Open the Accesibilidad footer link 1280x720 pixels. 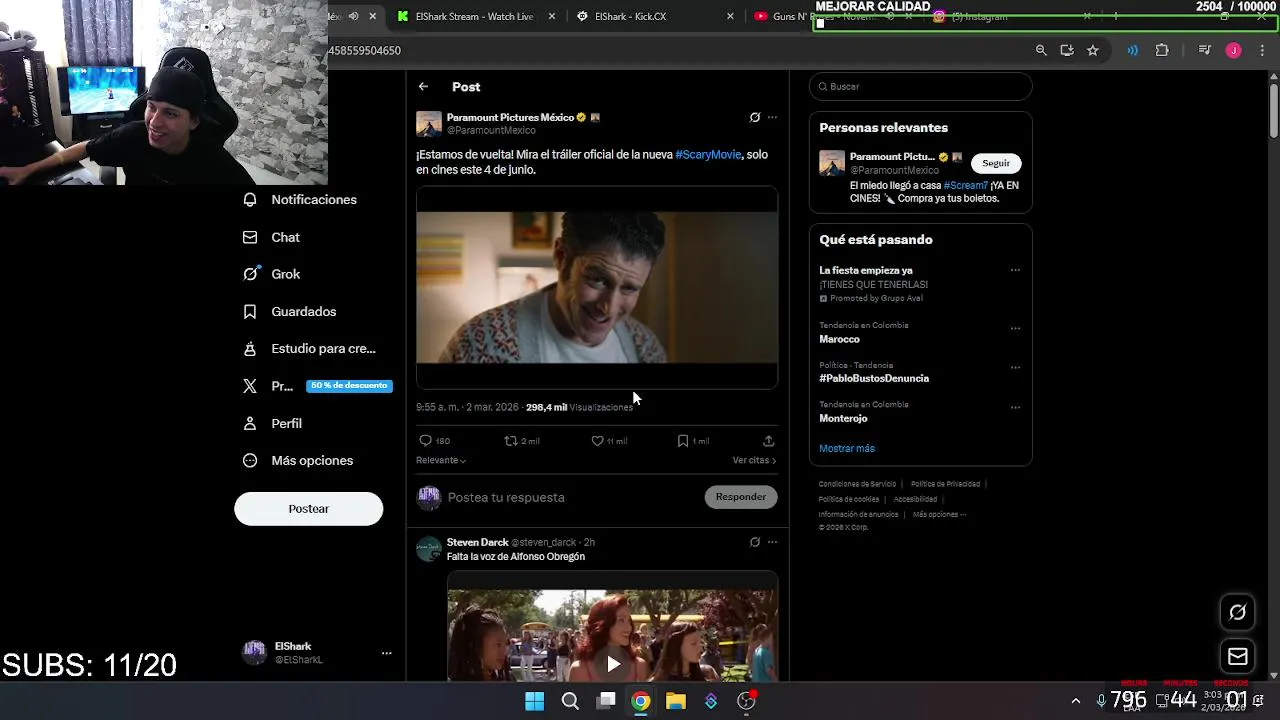click(915, 499)
